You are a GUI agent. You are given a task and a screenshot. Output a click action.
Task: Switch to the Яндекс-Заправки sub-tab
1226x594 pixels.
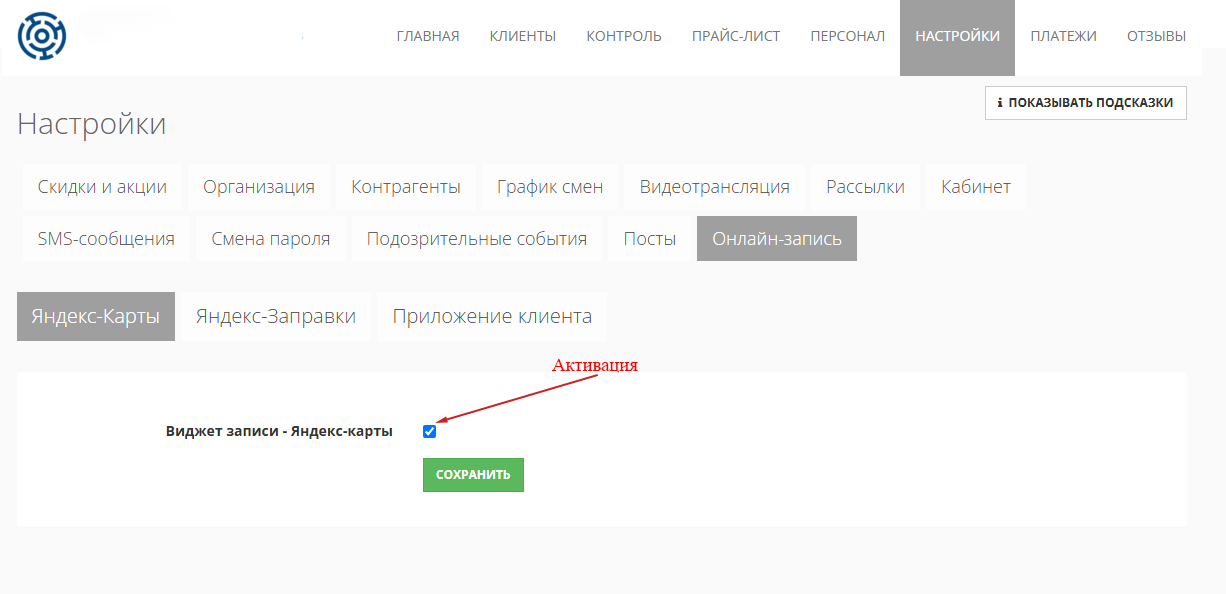276,316
